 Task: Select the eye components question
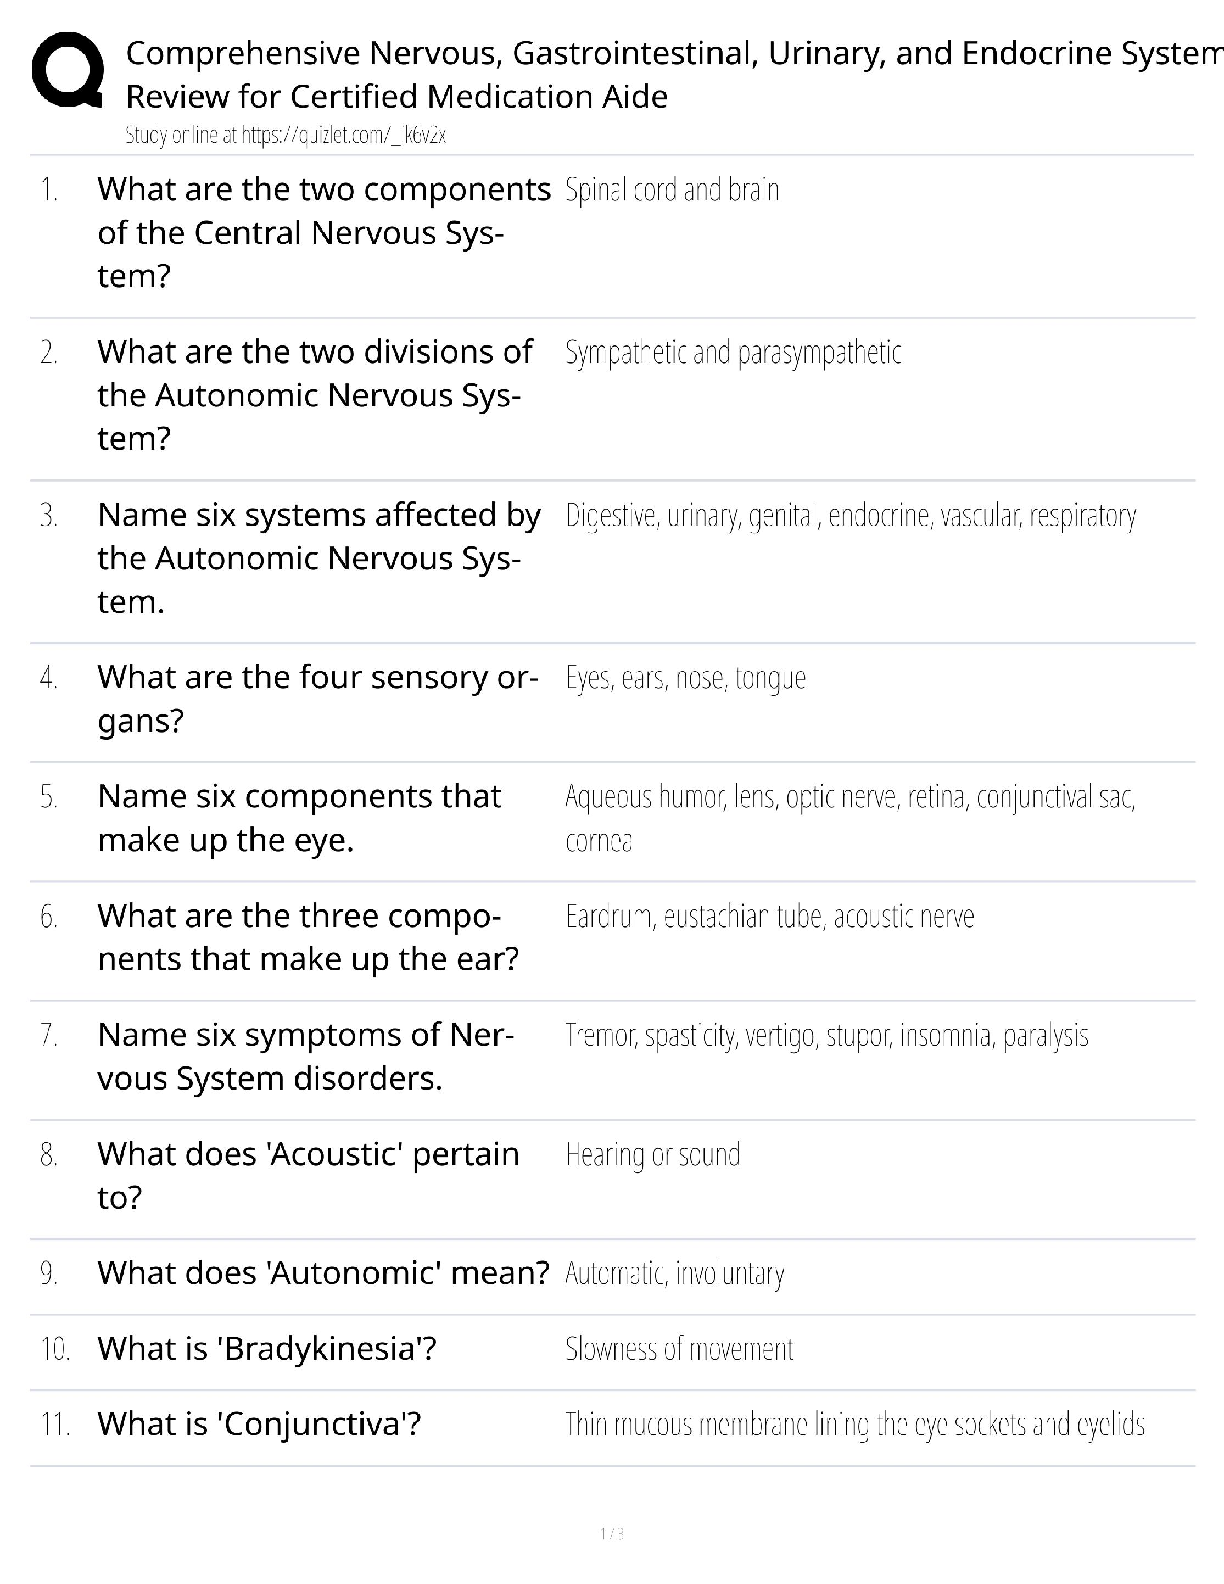click(298, 817)
